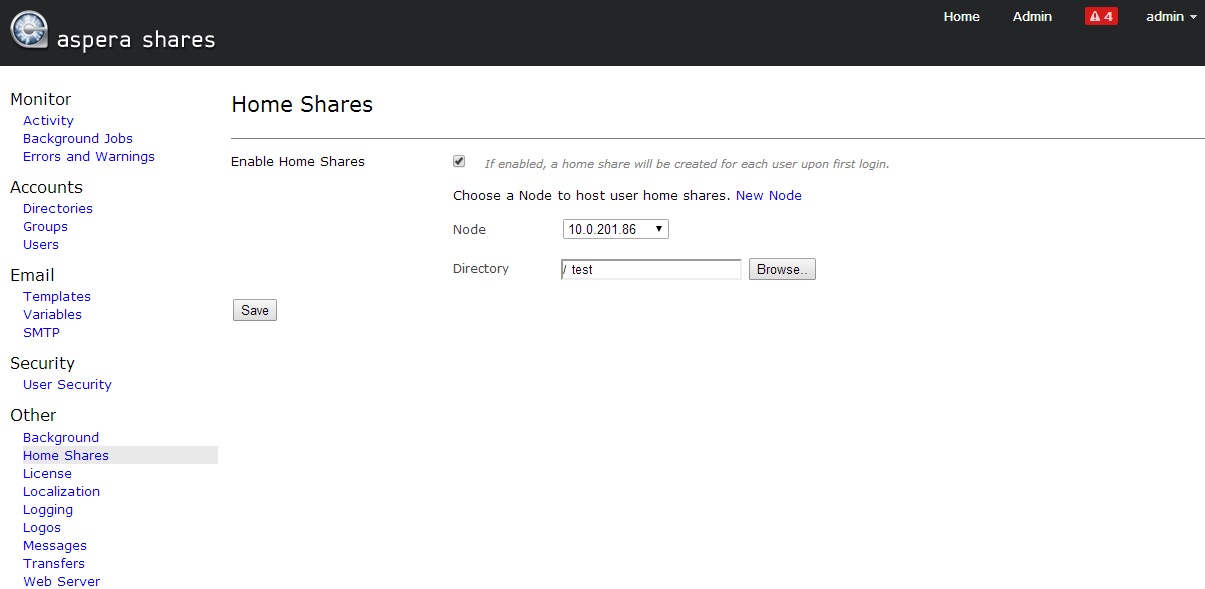Click the Save button
This screenshot has width=1205, height=589.
coord(255,310)
